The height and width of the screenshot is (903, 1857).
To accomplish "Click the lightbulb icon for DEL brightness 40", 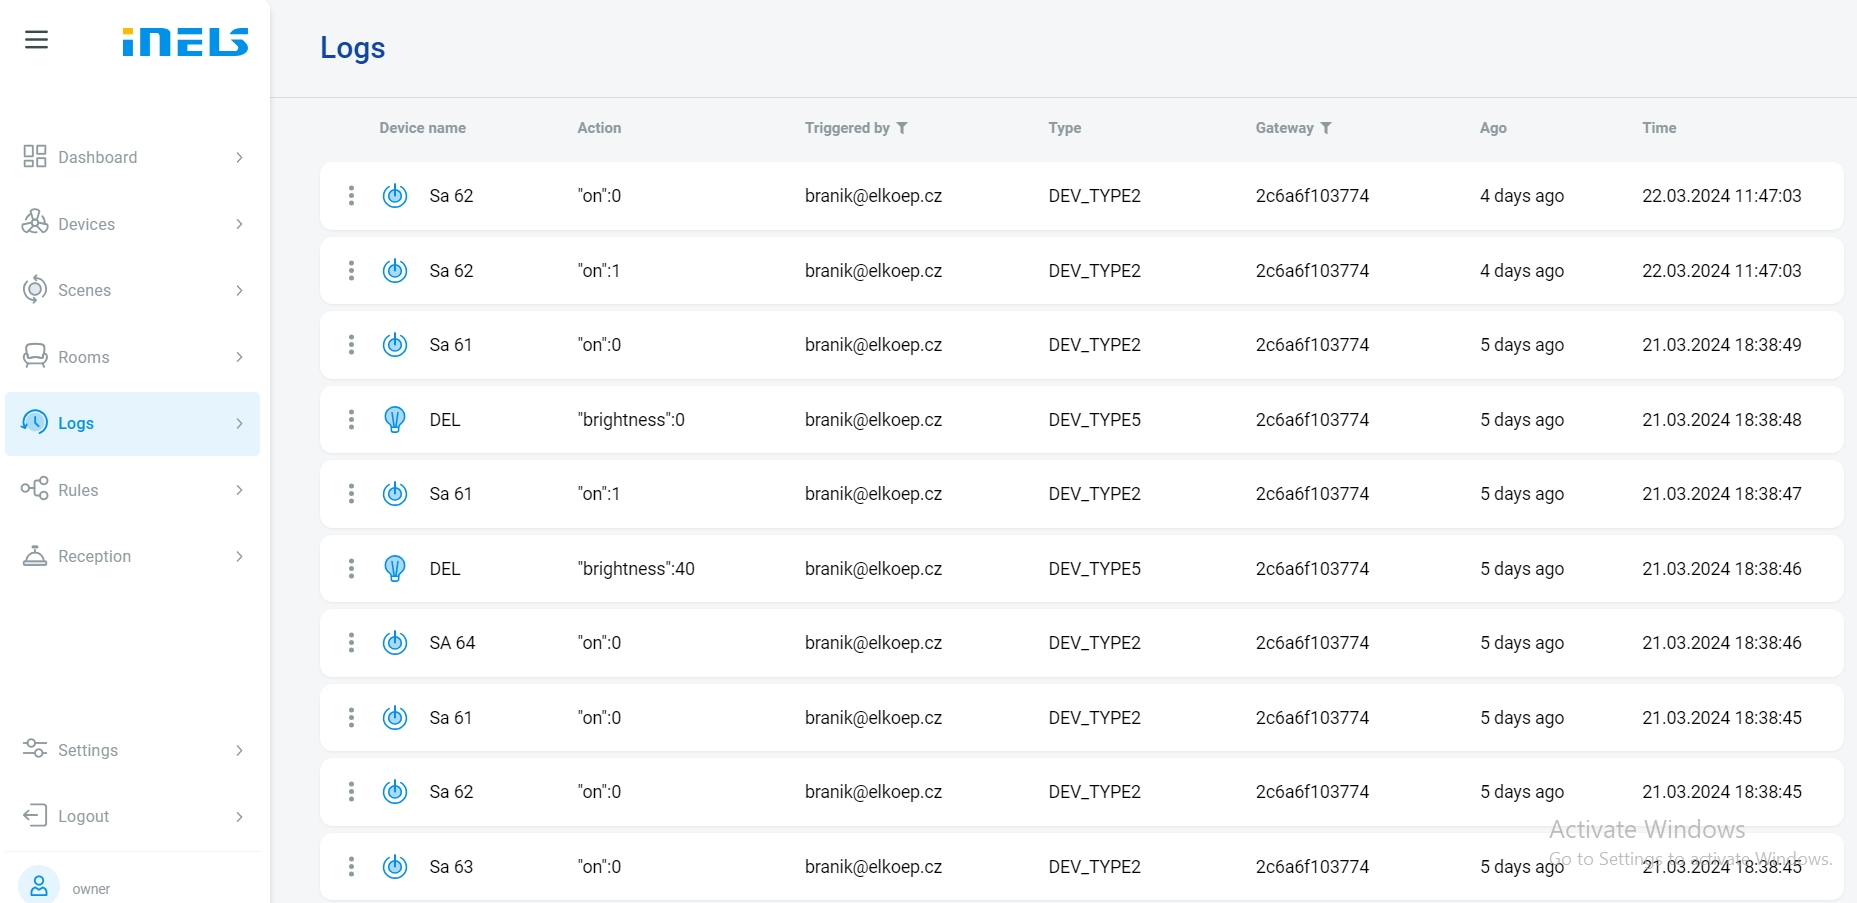I will pyautogui.click(x=395, y=569).
